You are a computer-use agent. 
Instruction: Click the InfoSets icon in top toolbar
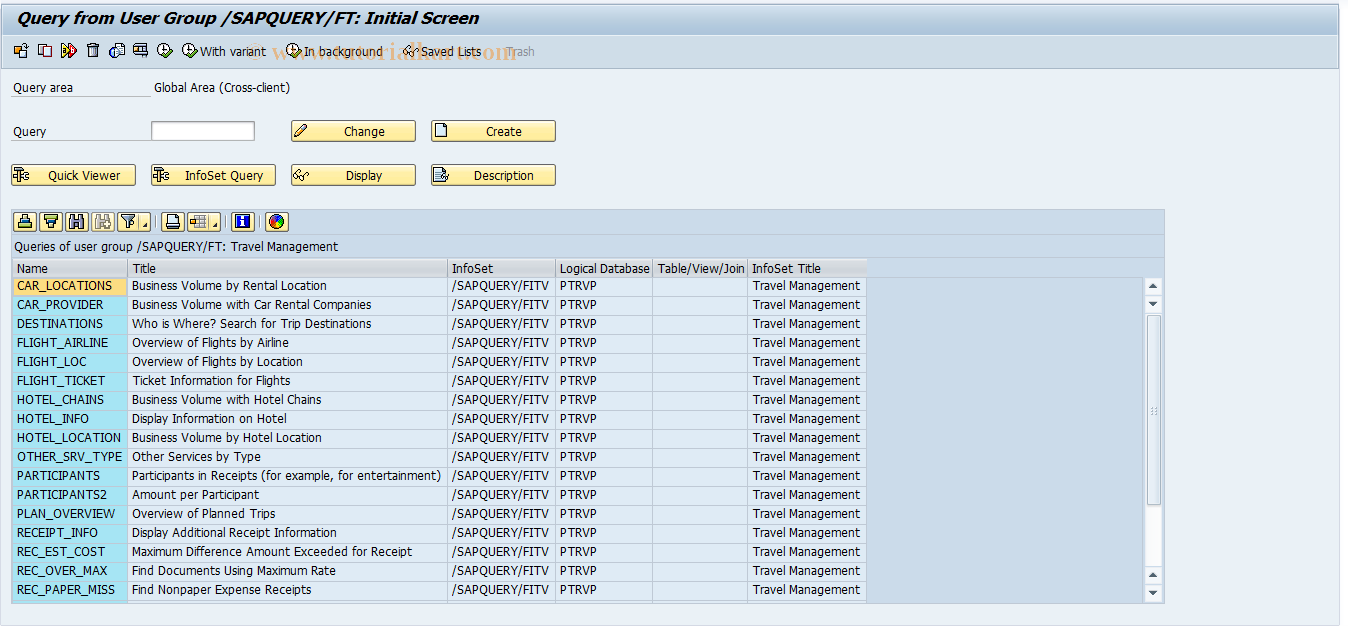pyautogui.click(x=117, y=51)
